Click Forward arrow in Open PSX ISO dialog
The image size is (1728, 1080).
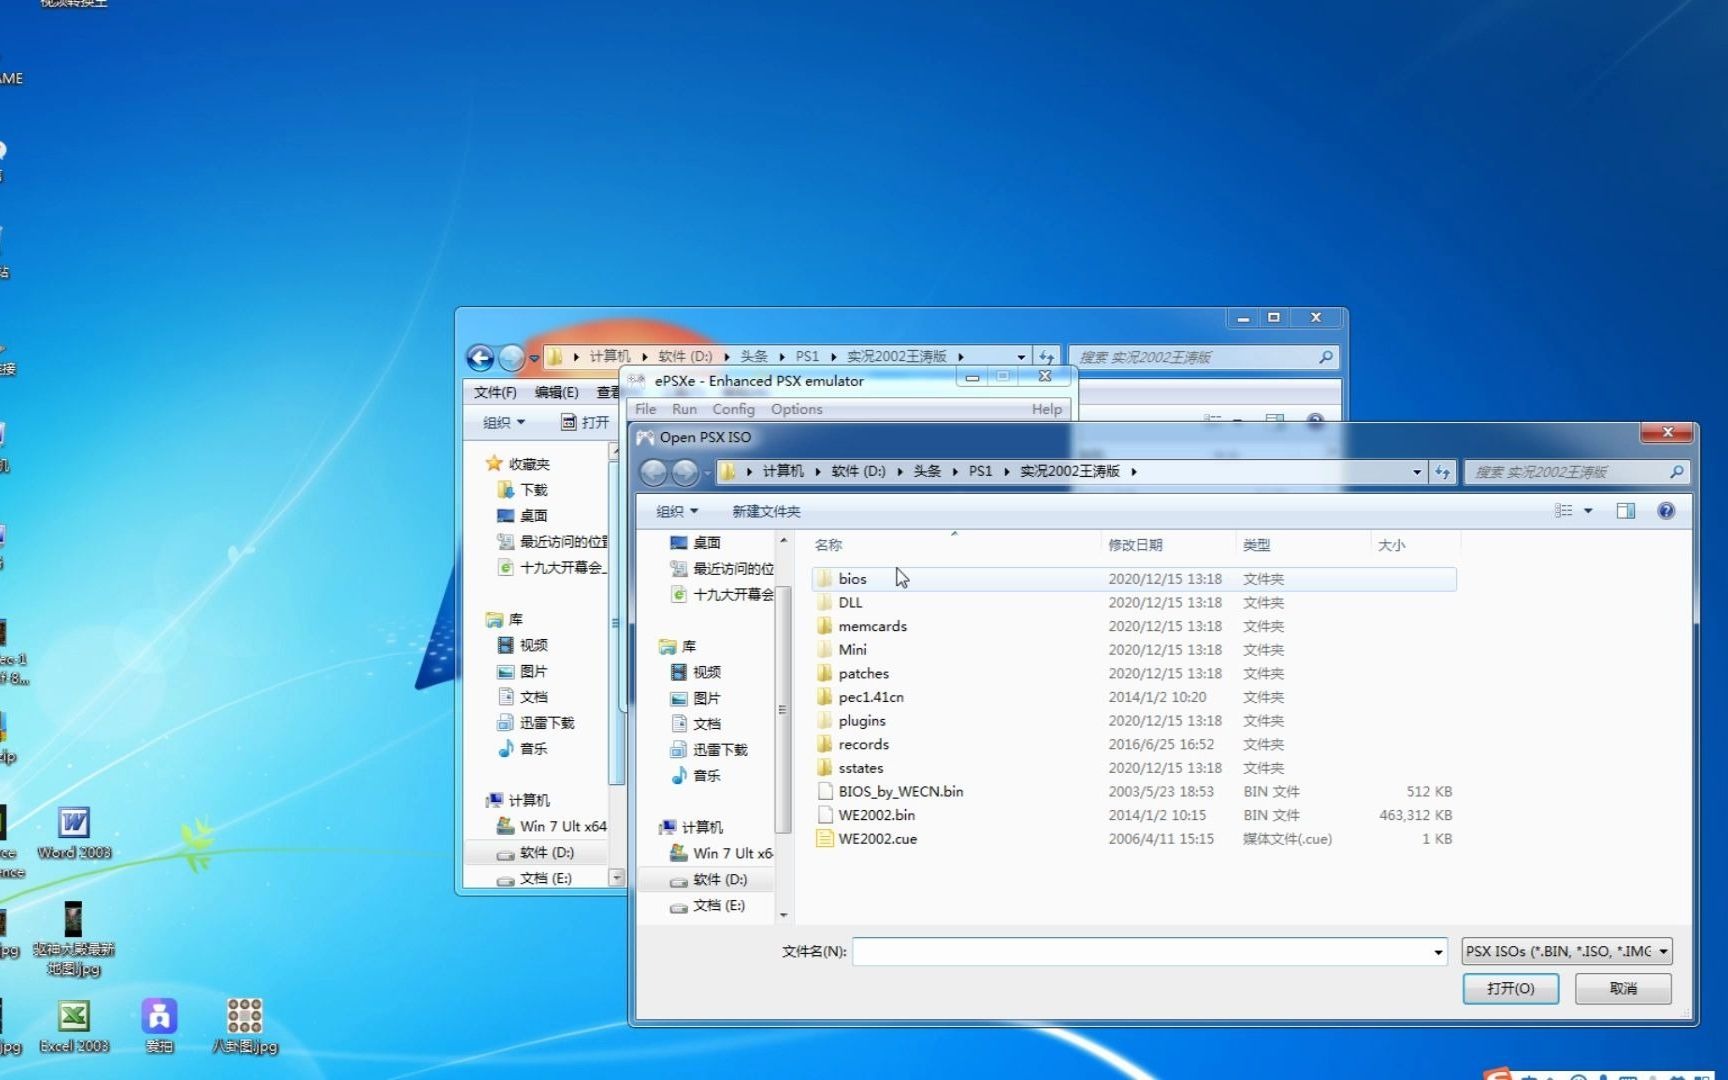tap(685, 472)
